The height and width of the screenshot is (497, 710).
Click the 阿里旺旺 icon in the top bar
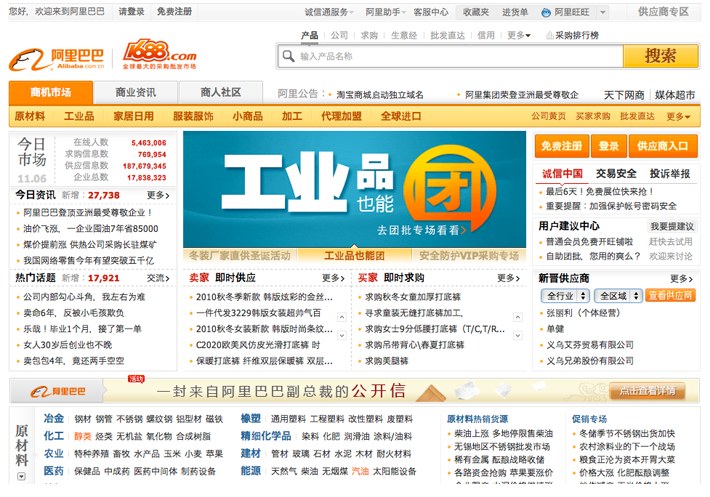pyautogui.click(x=546, y=13)
